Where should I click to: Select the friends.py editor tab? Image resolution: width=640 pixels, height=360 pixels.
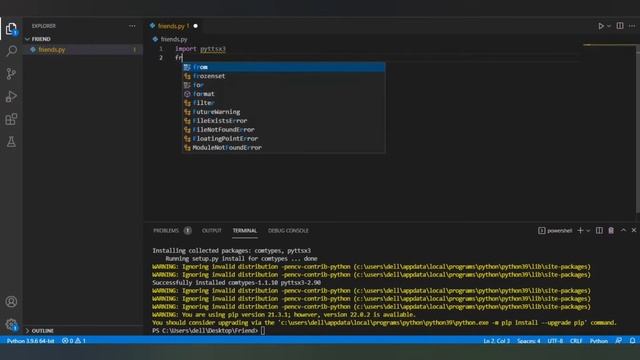click(173, 26)
